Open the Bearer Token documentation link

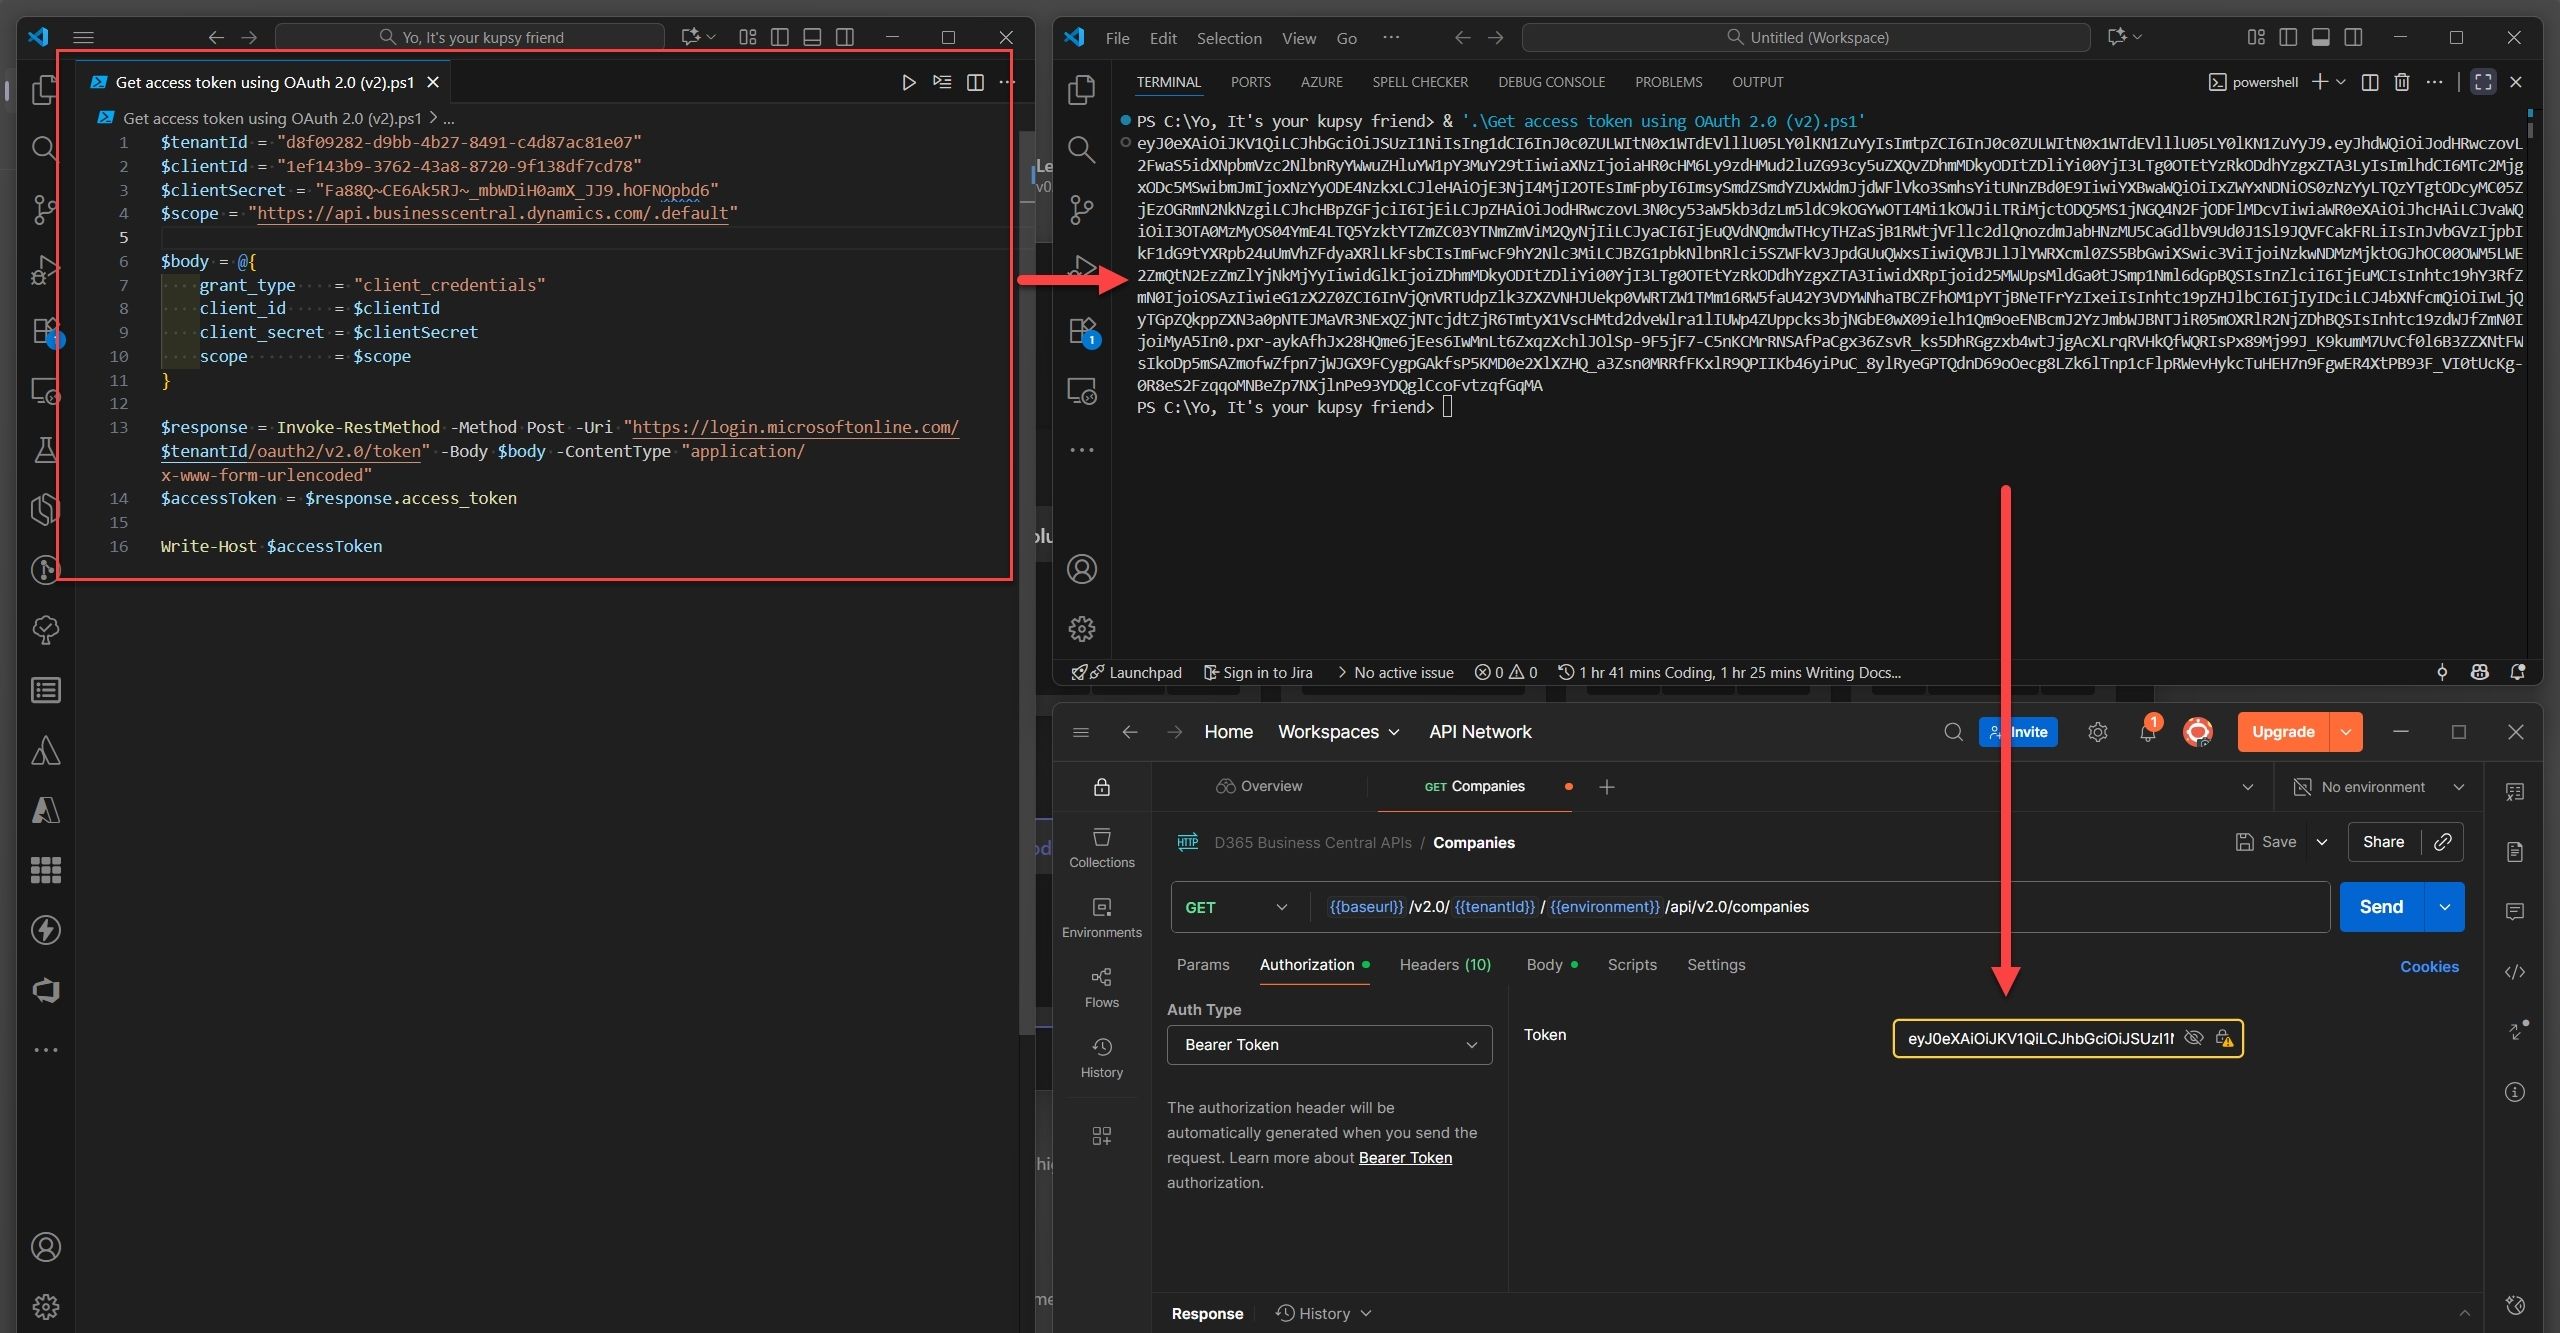pos(1404,1158)
